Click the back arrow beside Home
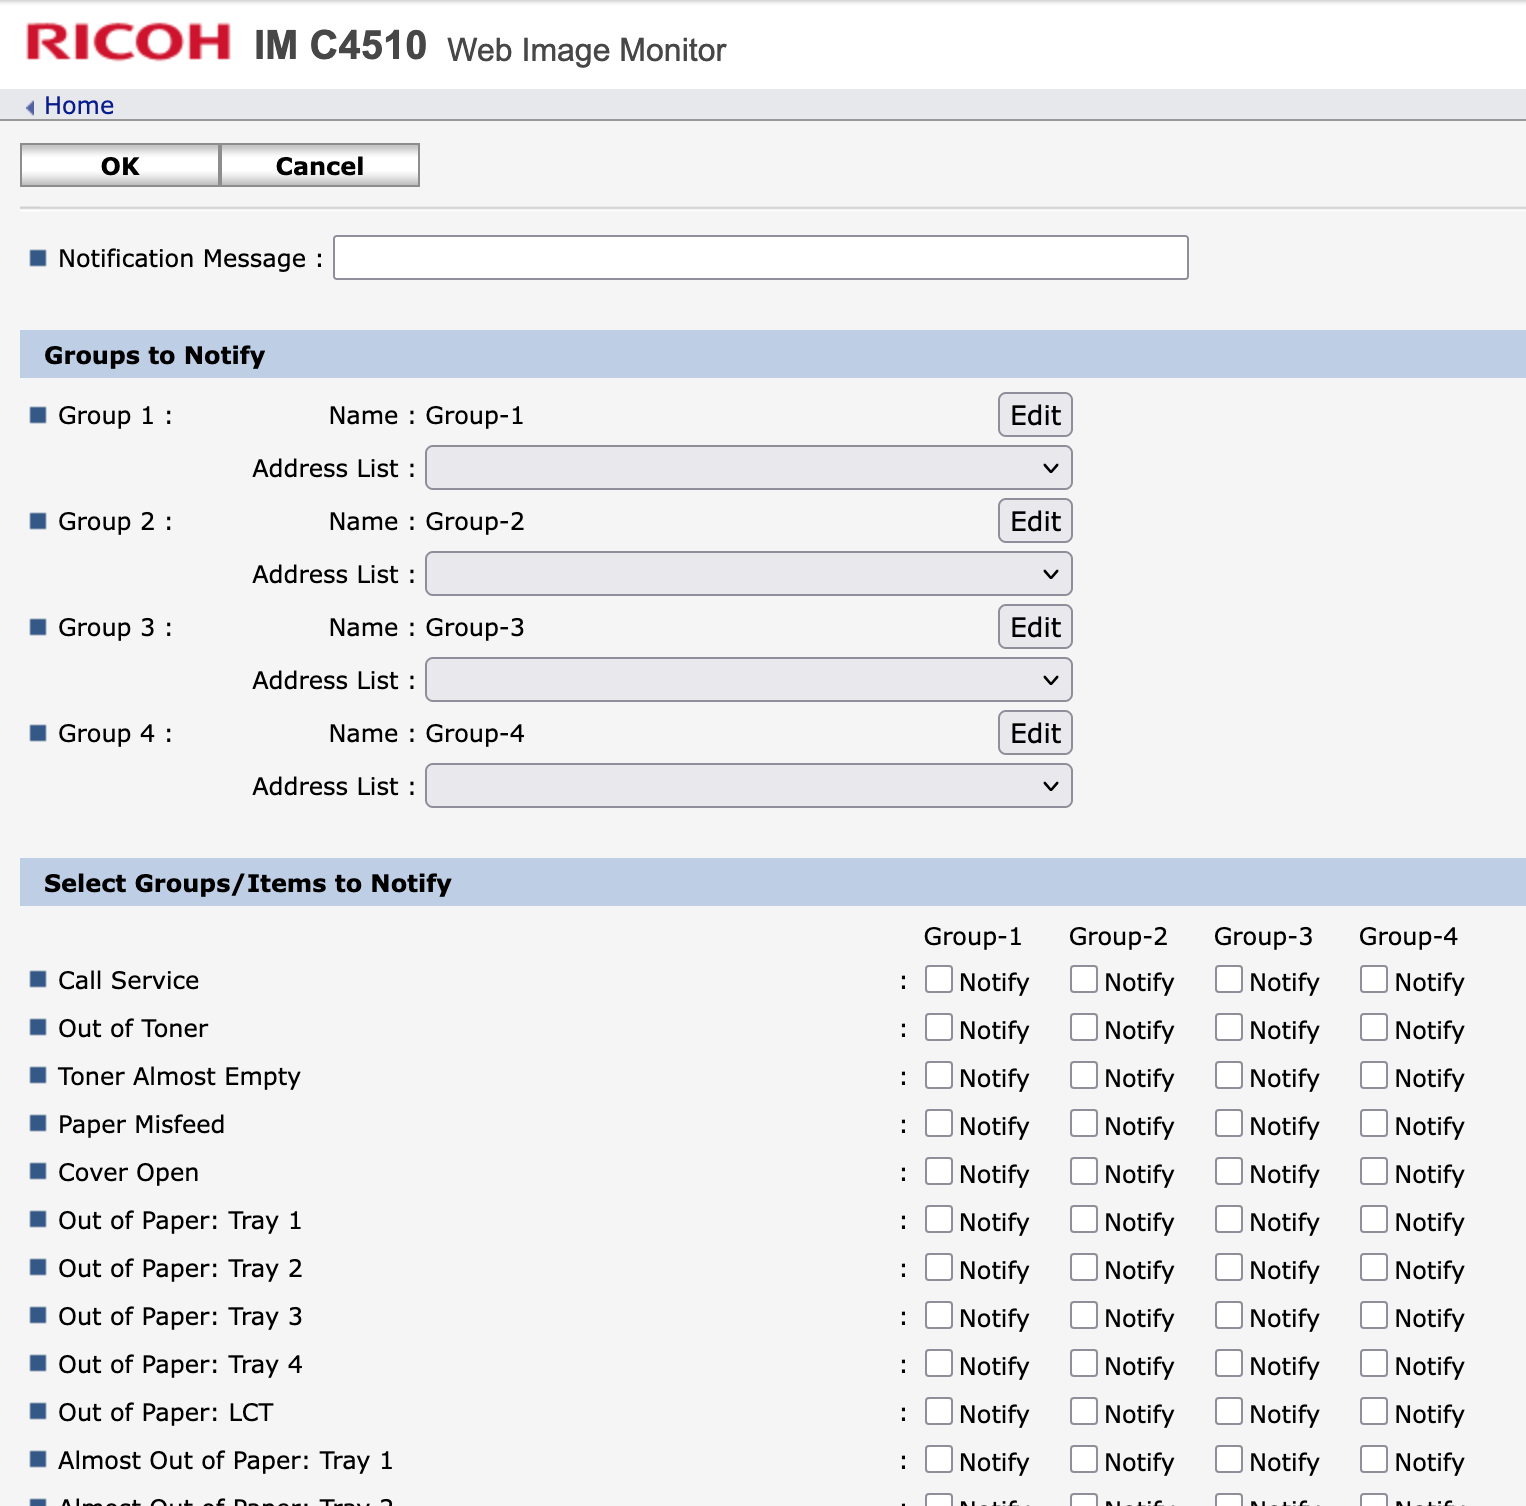Screen dimensions: 1526x1506 click(x=30, y=107)
